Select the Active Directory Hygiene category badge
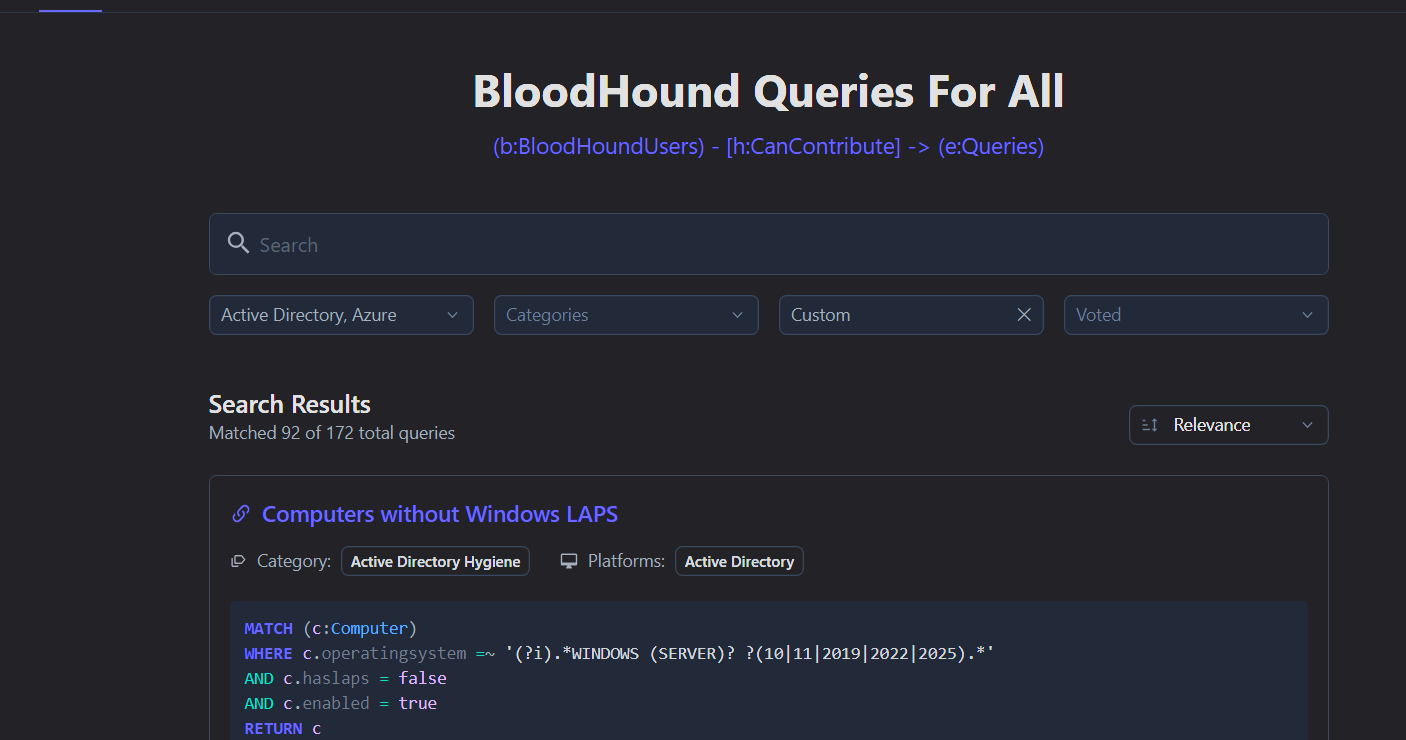This screenshot has width=1406, height=740. [435, 562]
